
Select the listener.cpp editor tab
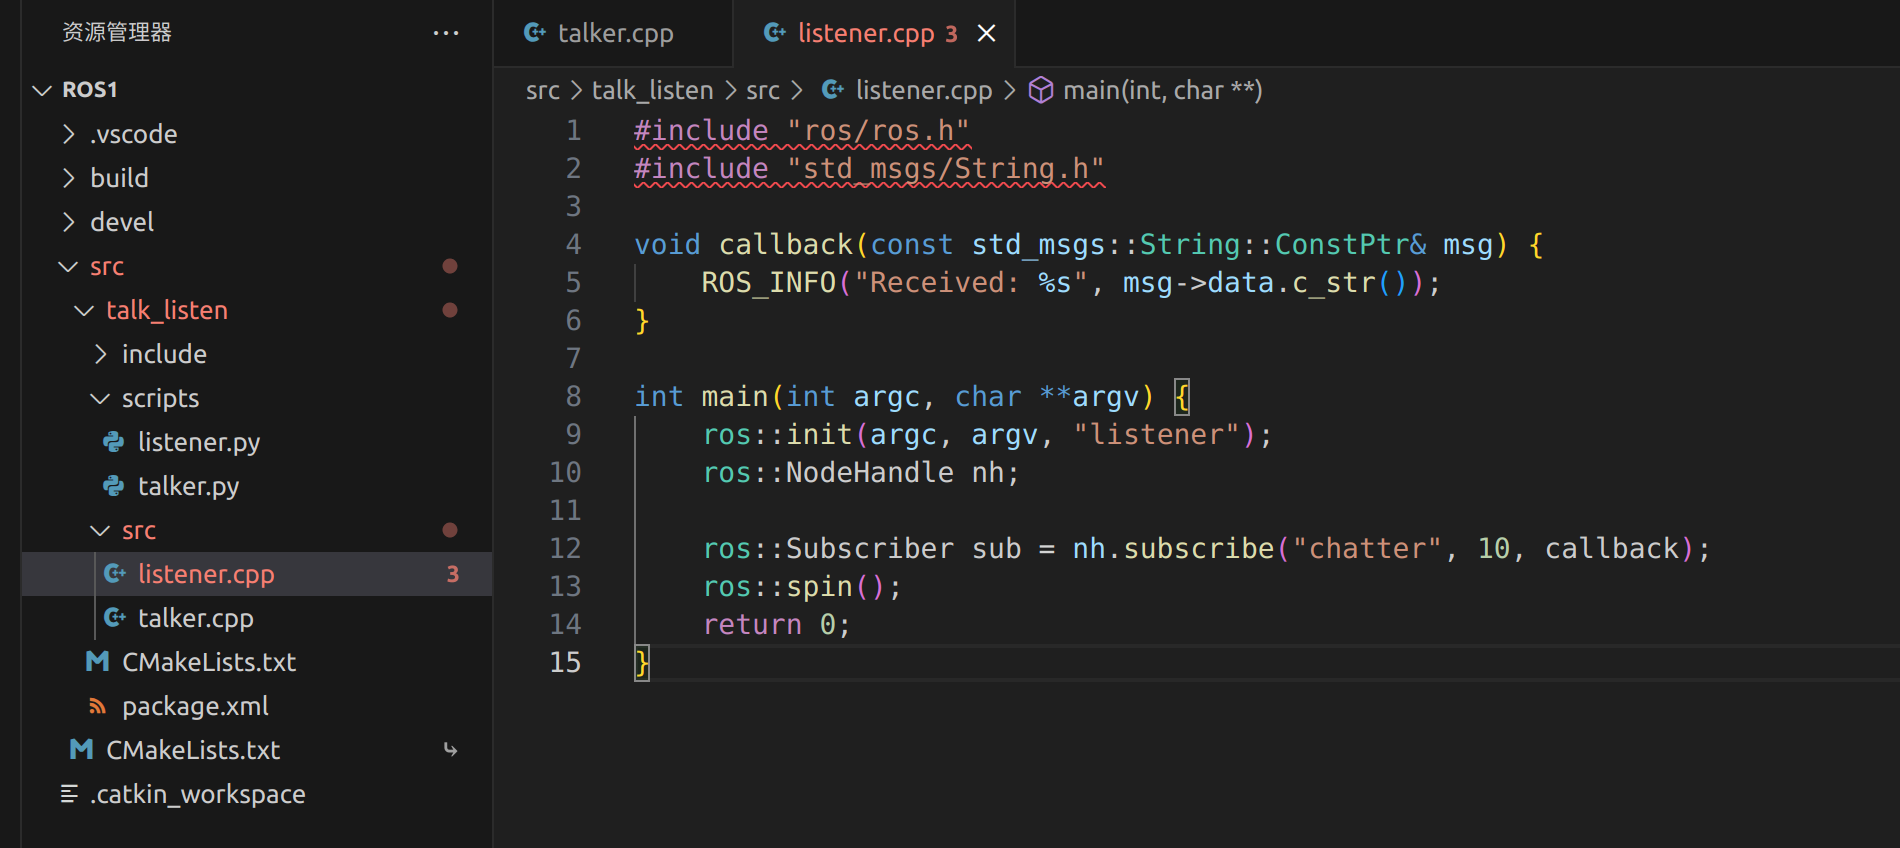pos(874,33)
